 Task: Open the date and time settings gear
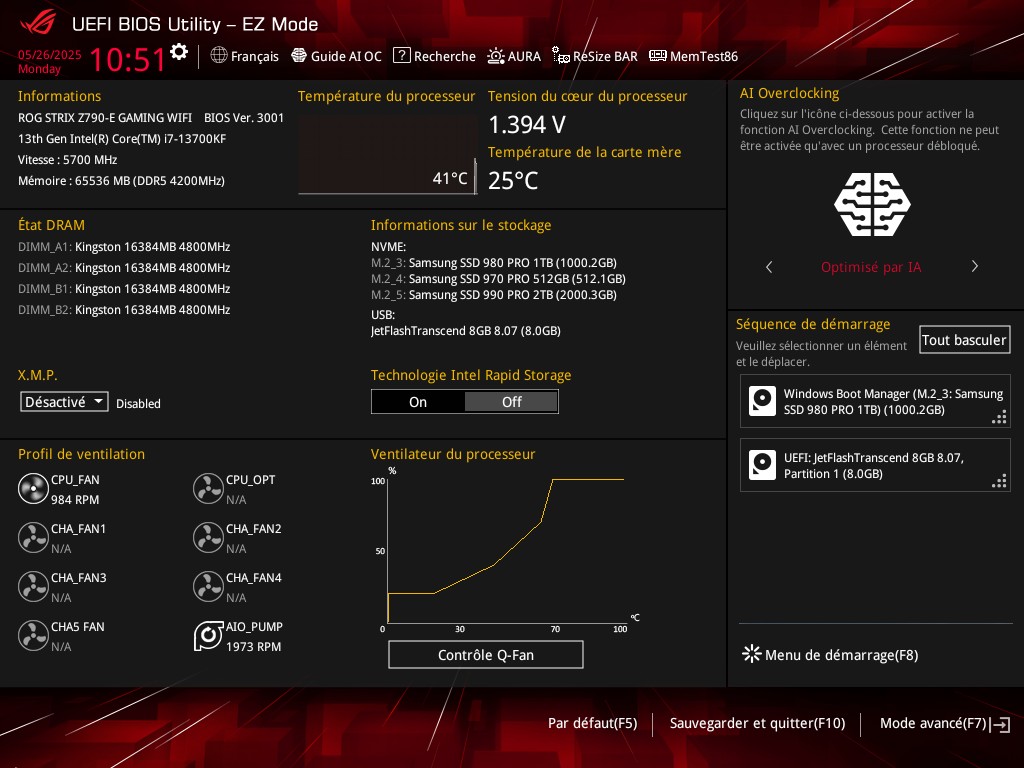click(179, 52)
